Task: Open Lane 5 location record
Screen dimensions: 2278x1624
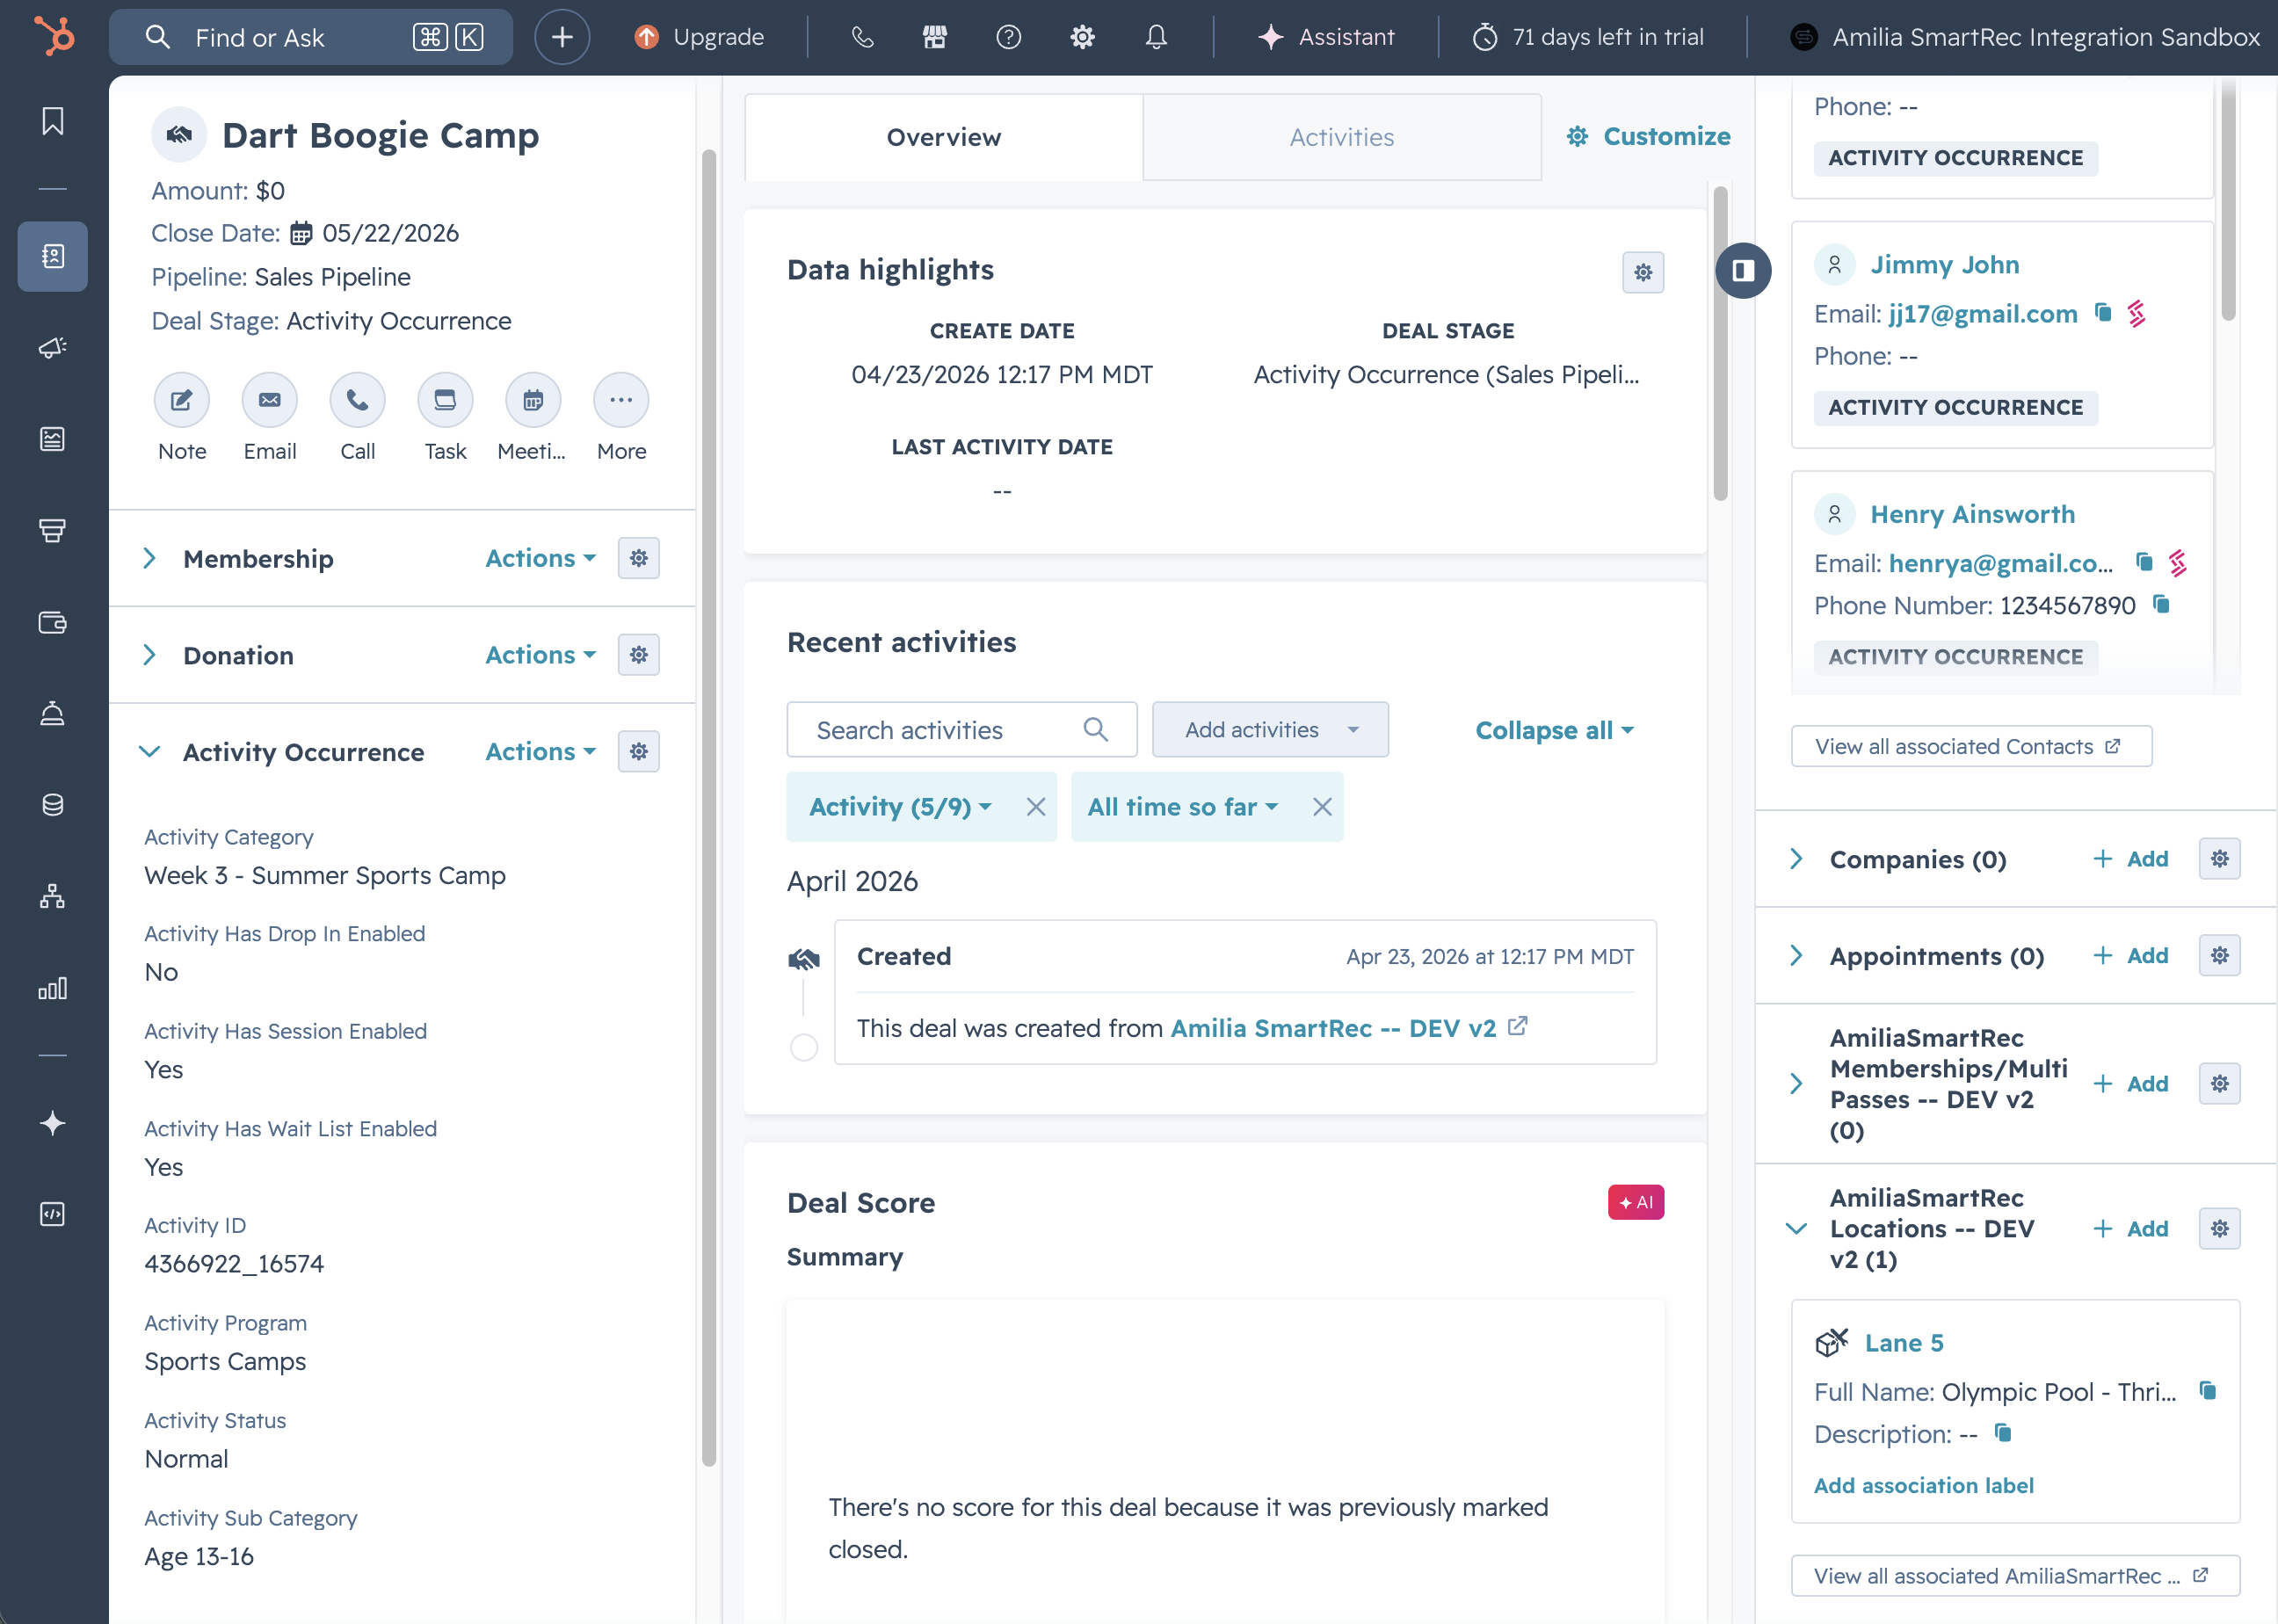Action: [1904, 1343]
